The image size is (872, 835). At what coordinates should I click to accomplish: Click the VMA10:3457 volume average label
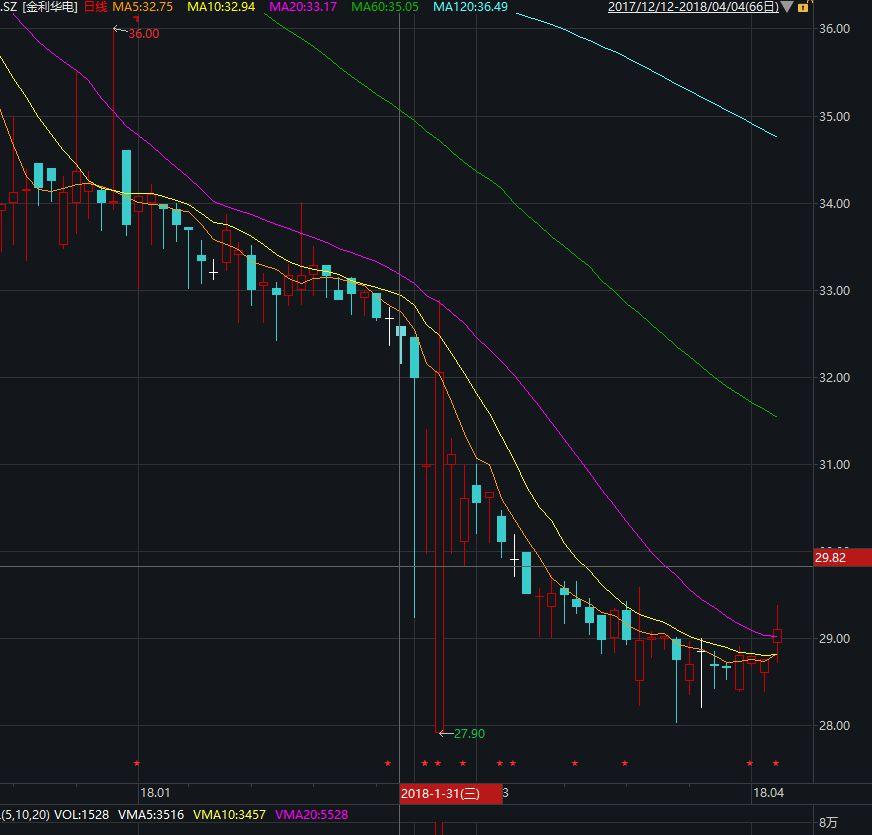tap(229, 815)
